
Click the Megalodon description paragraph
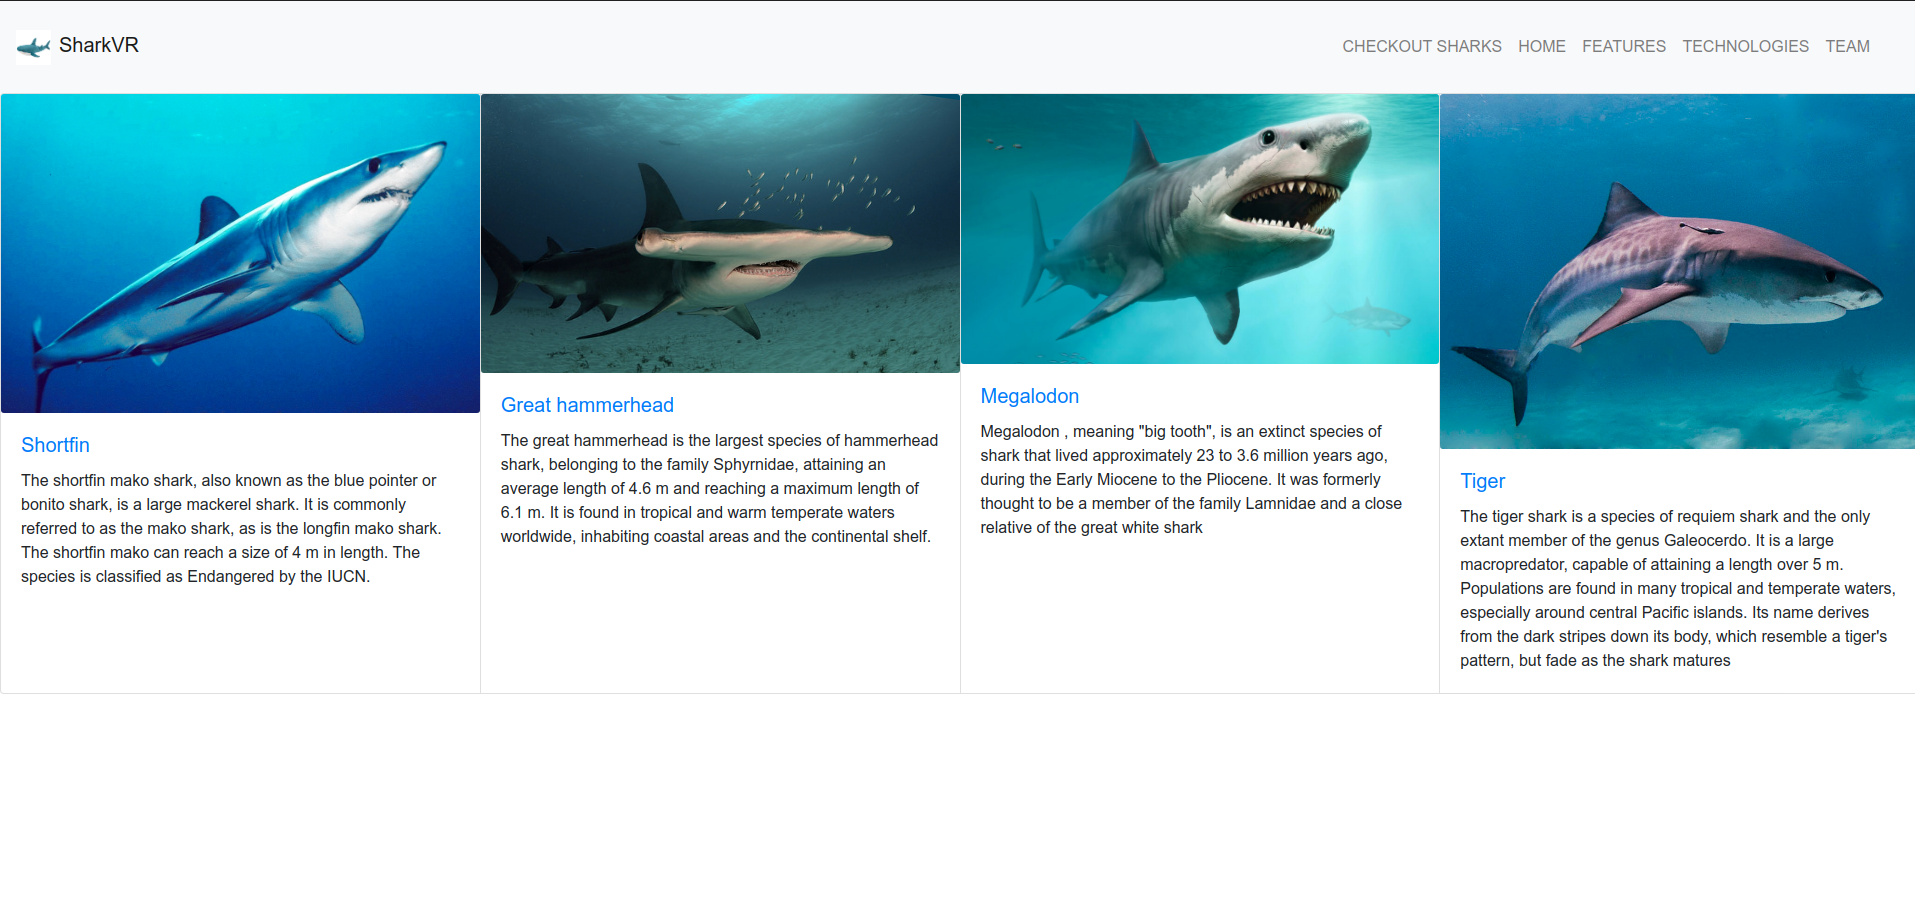(1191, 479)
